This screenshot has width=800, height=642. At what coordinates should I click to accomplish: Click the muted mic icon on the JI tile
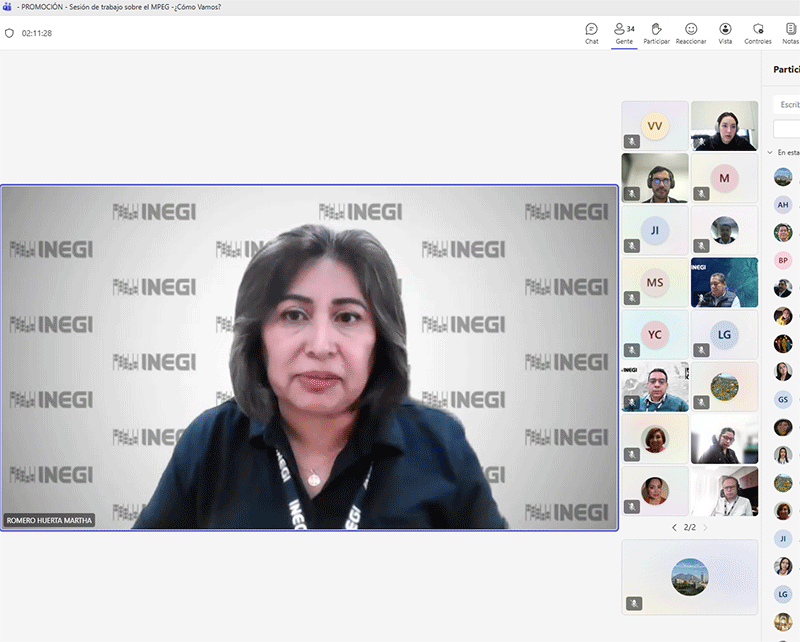632,246
